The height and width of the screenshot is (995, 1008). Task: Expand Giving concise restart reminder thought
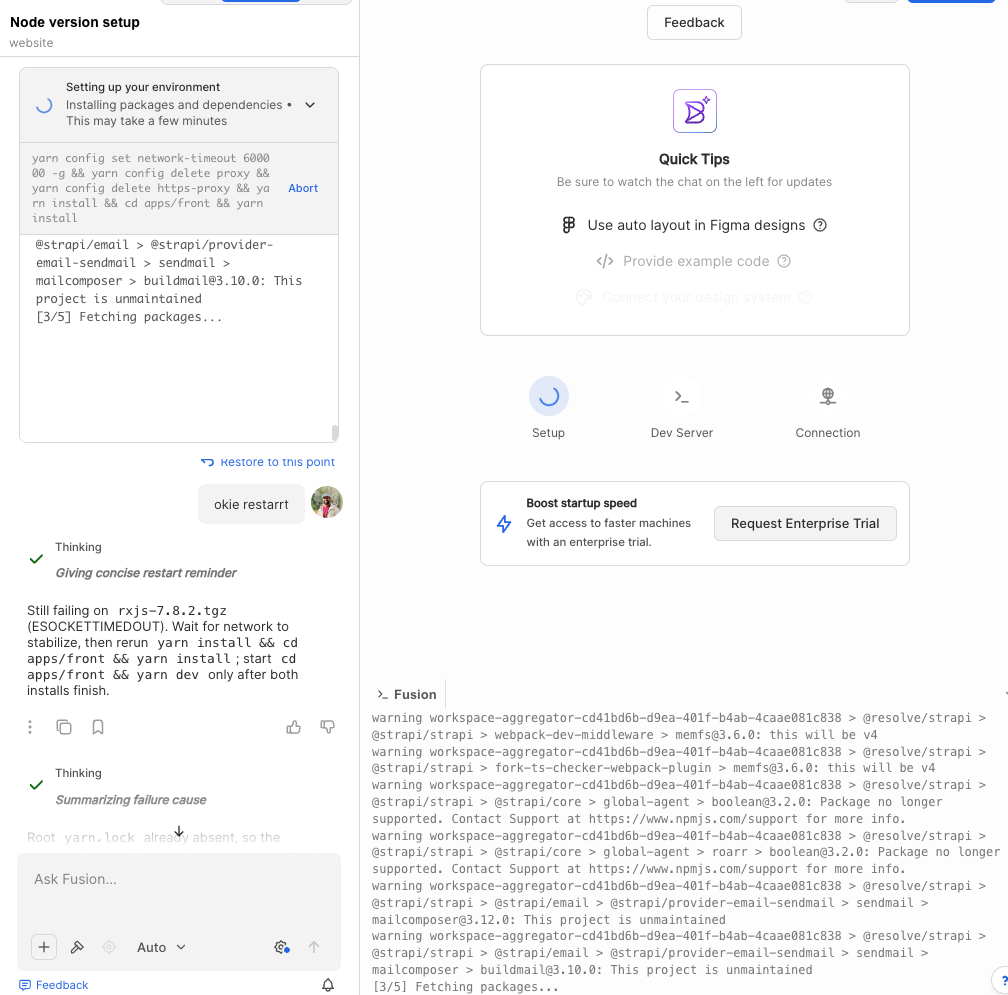(x=146, y=573)
